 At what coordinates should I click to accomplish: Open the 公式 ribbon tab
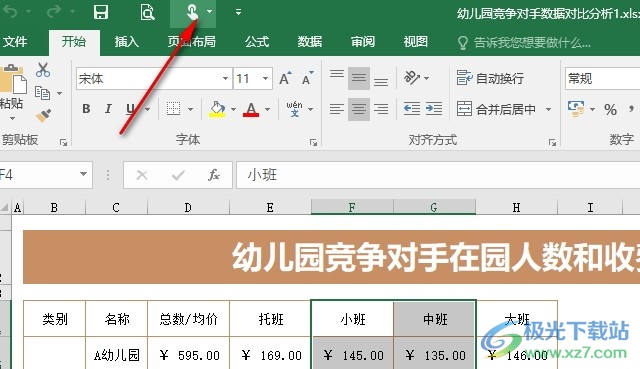pyautogui.click(x=257, y=42)
